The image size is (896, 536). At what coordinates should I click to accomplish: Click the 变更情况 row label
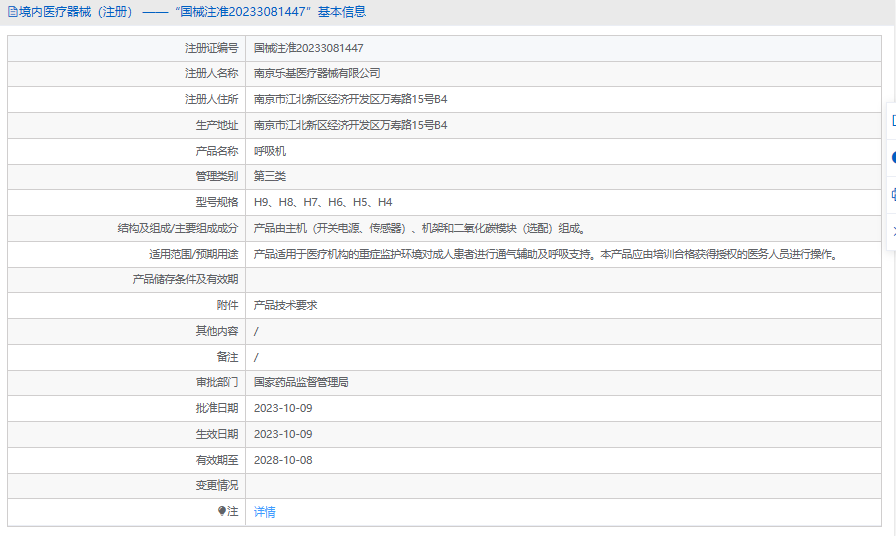point(217,486)
